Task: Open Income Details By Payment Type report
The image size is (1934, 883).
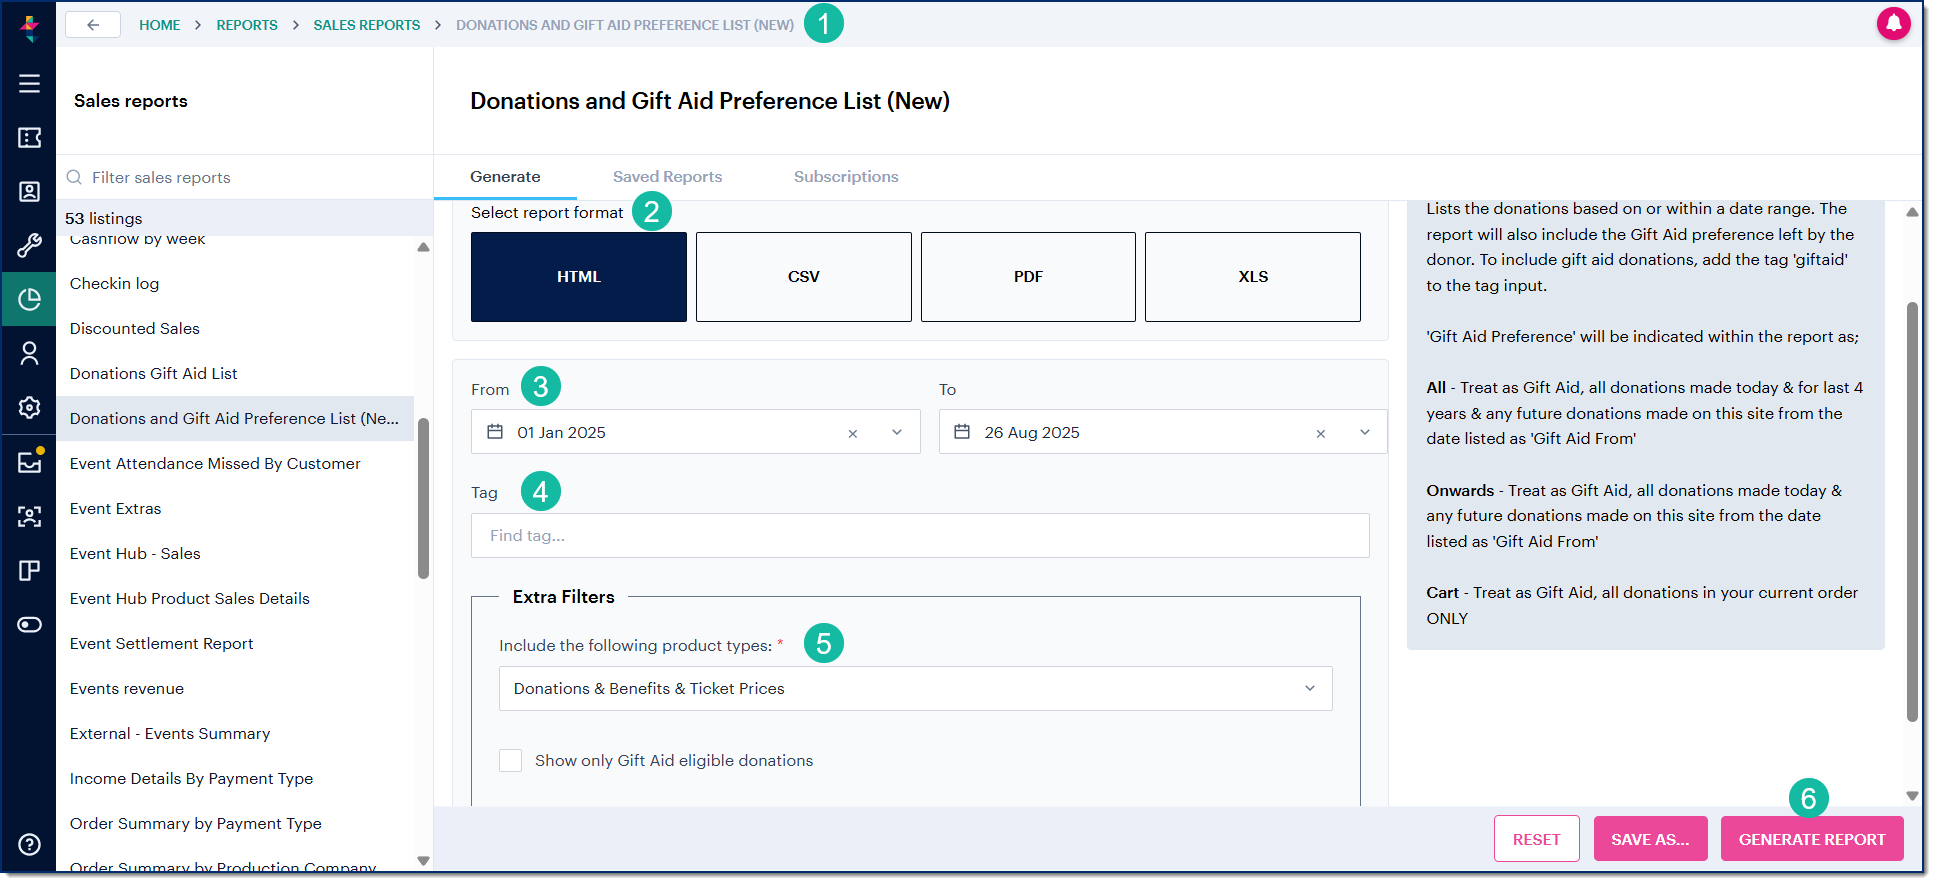Action: [191, 778]
